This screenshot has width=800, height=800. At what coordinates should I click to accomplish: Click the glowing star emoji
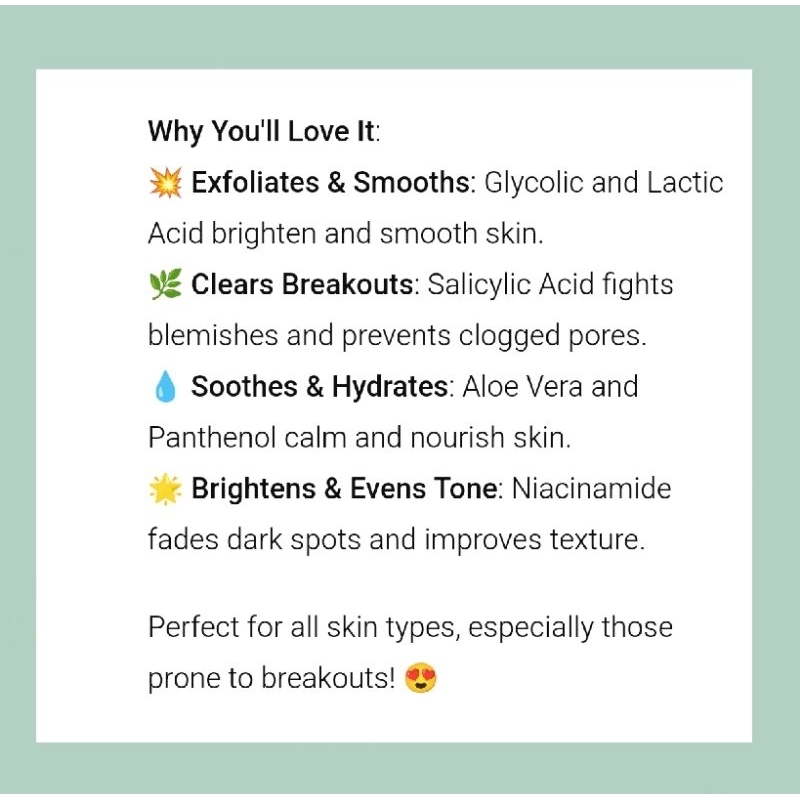(x=164, y=489)
